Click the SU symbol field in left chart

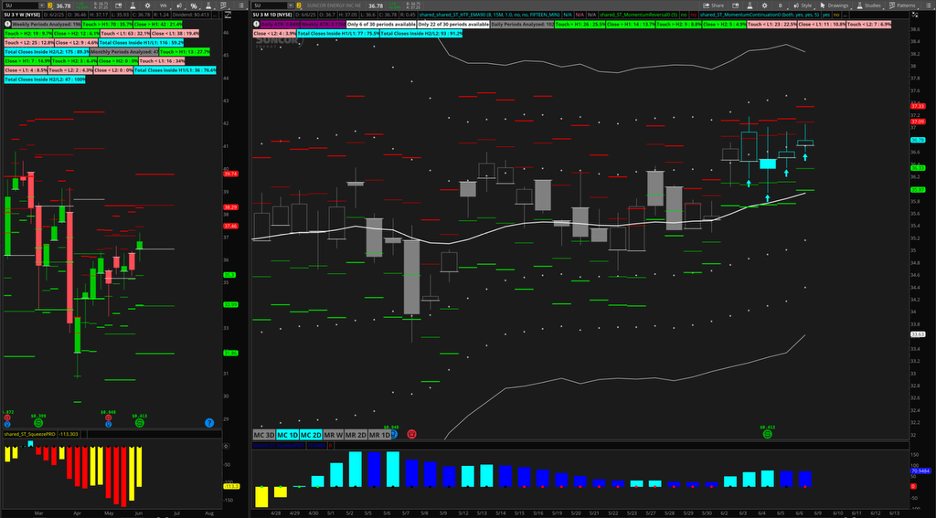22,5
